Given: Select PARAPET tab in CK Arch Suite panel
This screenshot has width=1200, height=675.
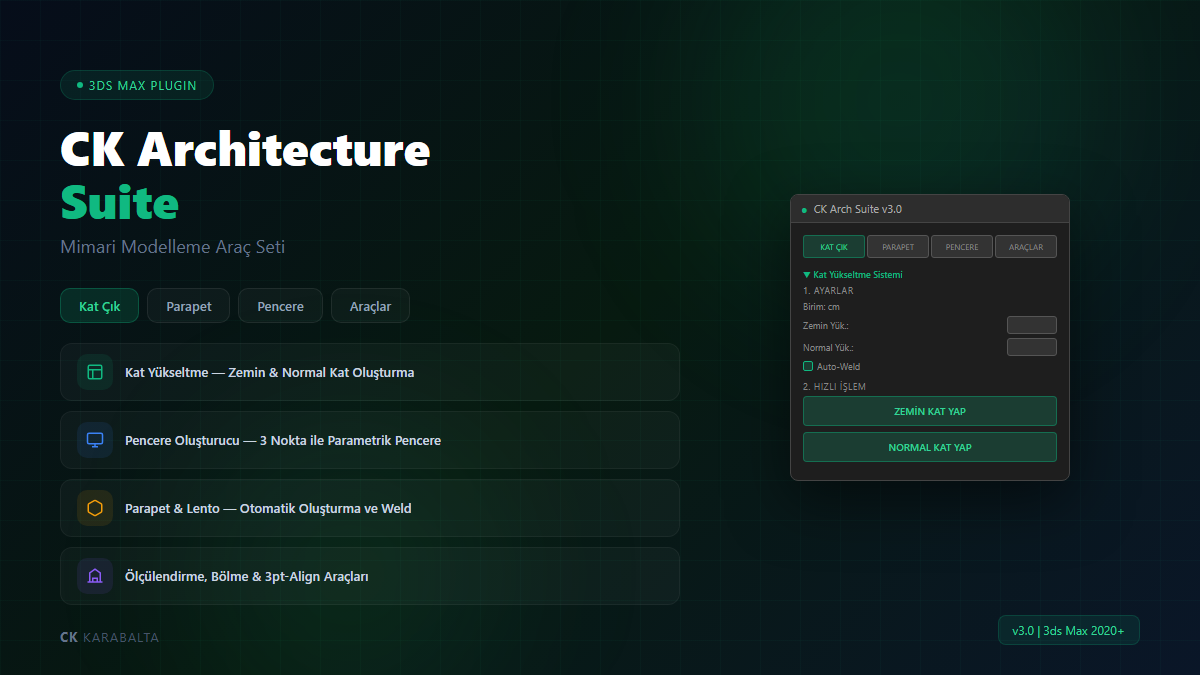Looking at the screenshot, I should tap(898, 247).
